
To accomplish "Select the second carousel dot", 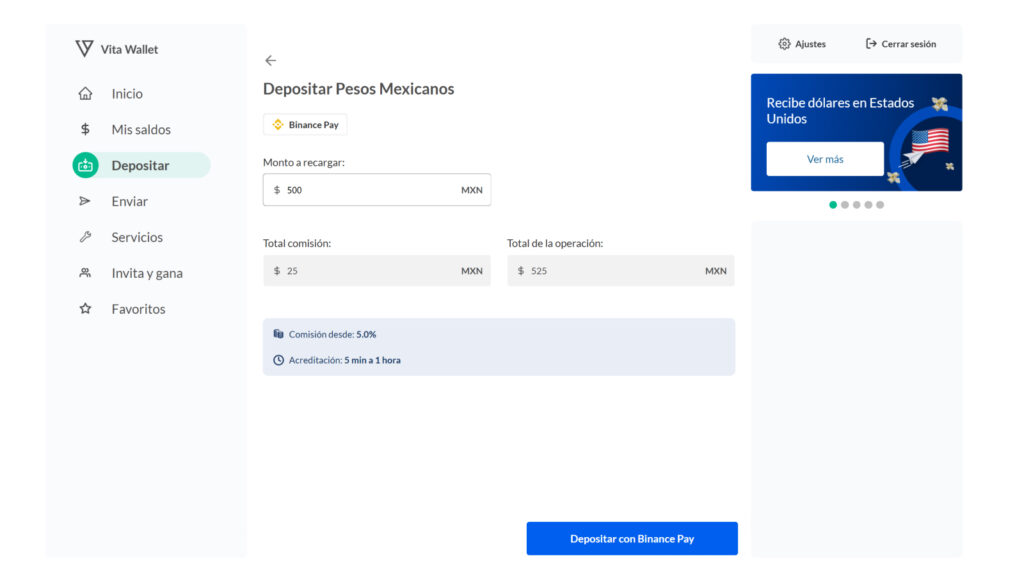I will pyautogui.click(x=845, y=205).
